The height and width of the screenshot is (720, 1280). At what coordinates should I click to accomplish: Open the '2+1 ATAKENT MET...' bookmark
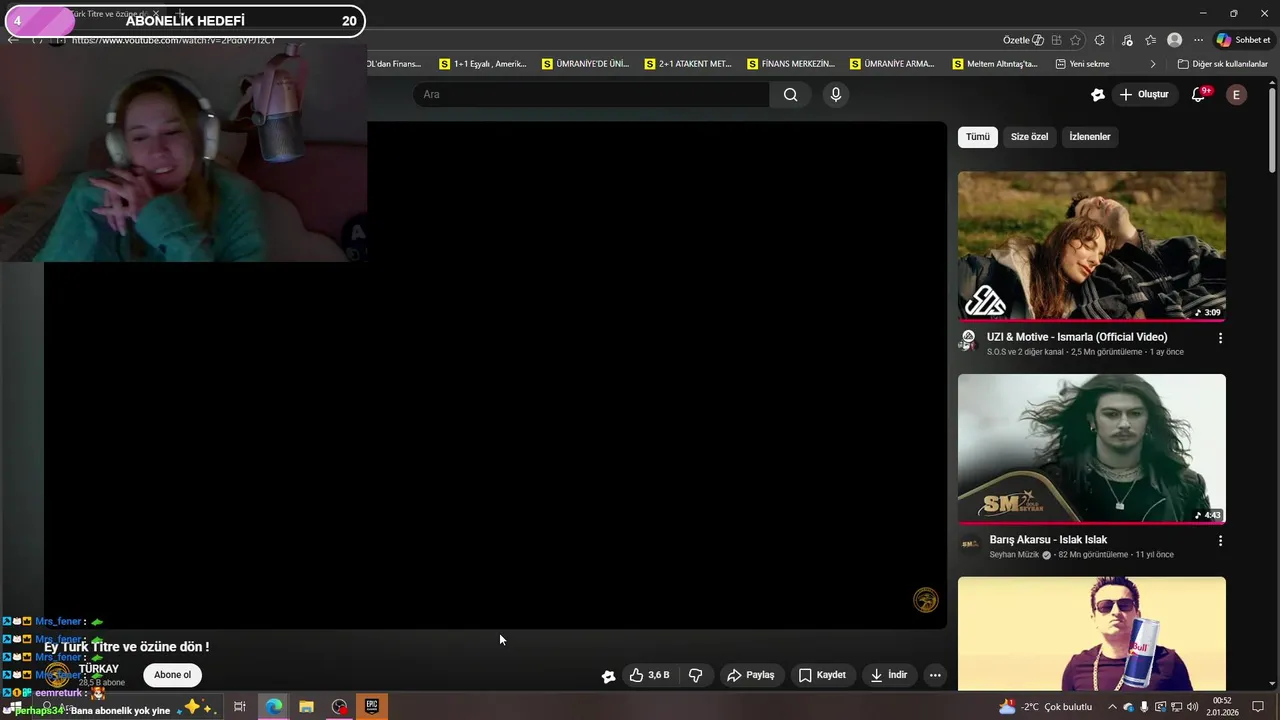(688, 64)
